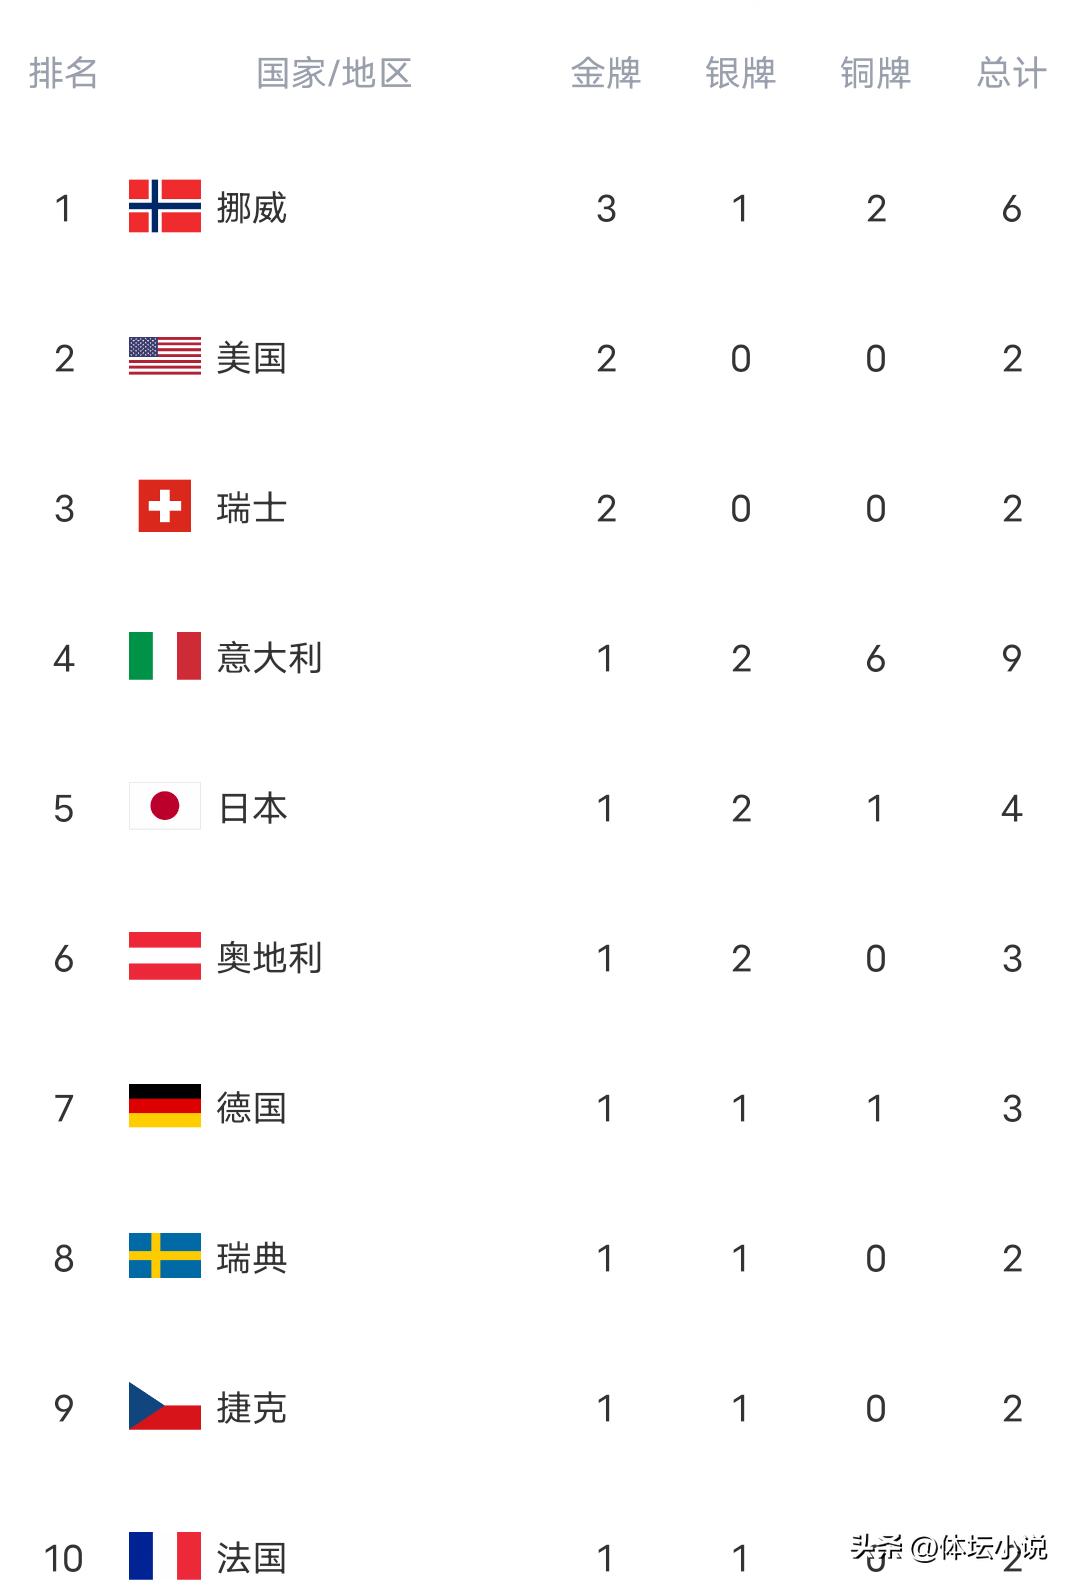Open the 挪威 country link
The height and width of the screenshot is (1585, 1072).
coord(252,208)
